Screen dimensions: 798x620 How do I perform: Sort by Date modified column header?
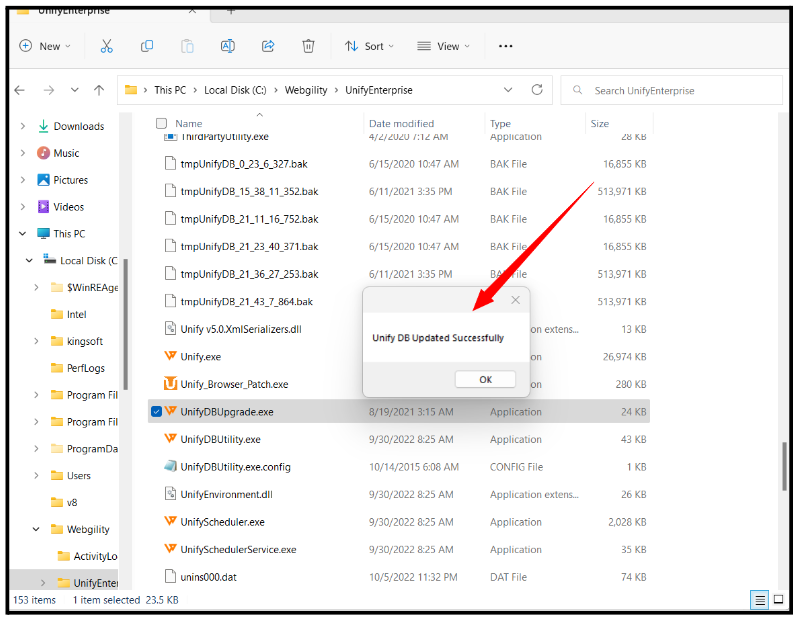coord(402,124)
